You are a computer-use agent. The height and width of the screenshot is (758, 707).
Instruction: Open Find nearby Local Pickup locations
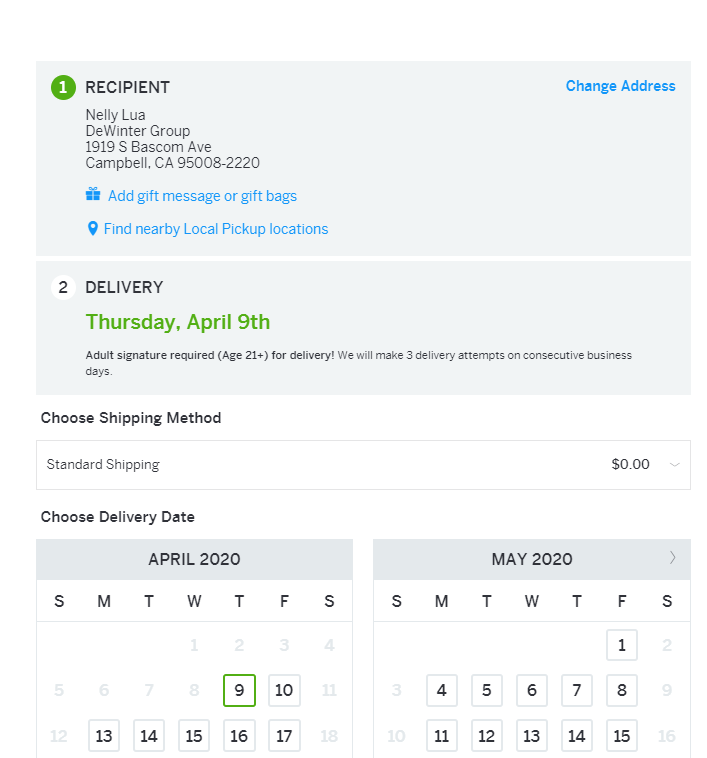point(216,229)
